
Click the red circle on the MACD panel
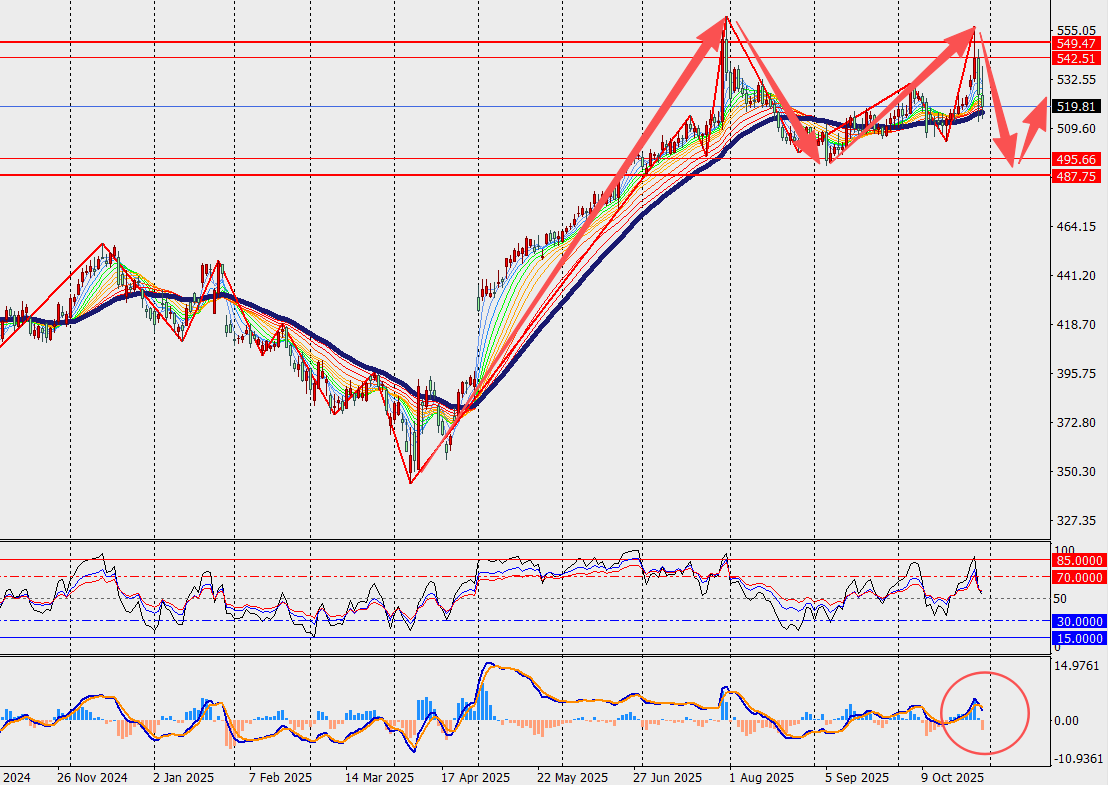coord(985,712)
